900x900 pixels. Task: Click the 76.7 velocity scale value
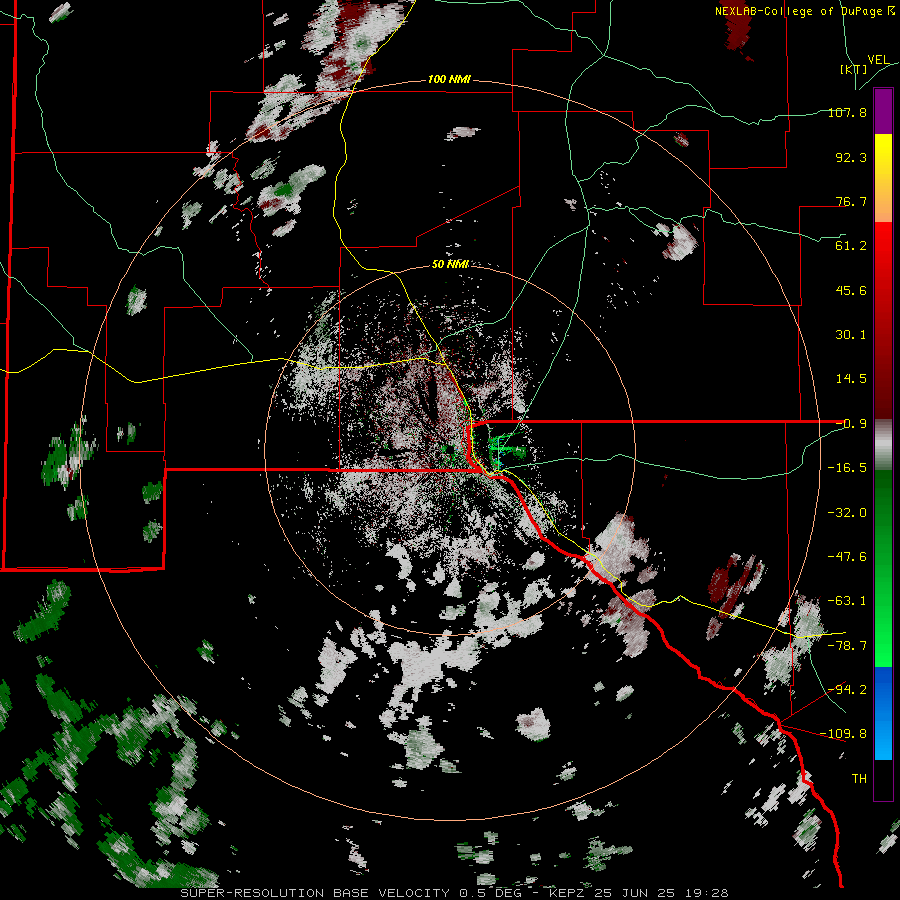851,201
